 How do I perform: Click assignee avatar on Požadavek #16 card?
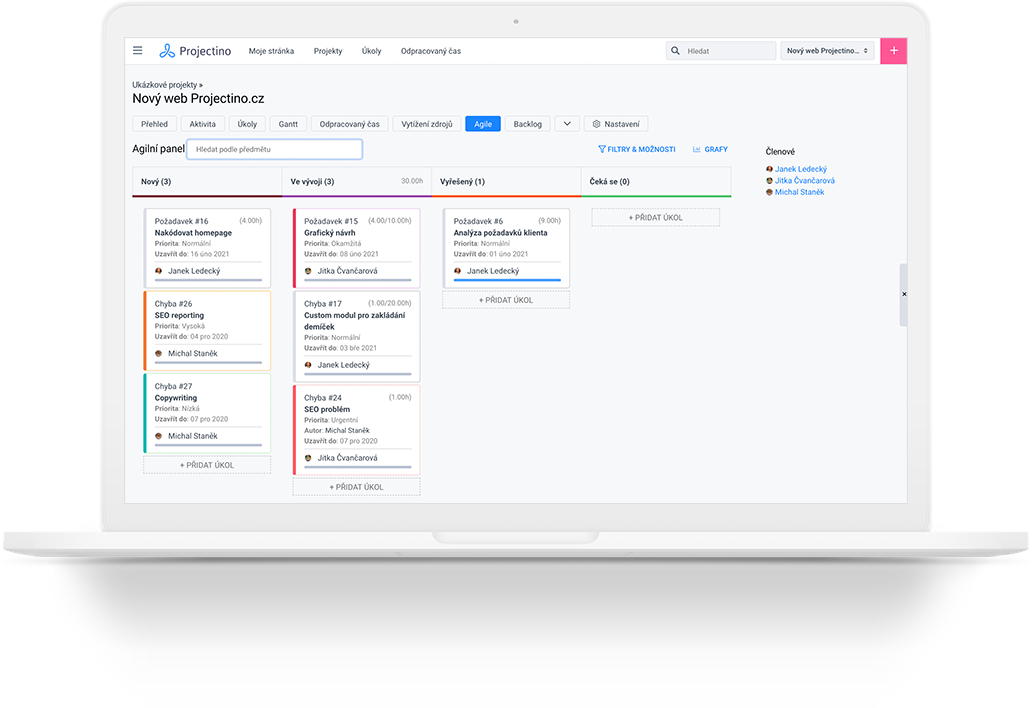159,271
